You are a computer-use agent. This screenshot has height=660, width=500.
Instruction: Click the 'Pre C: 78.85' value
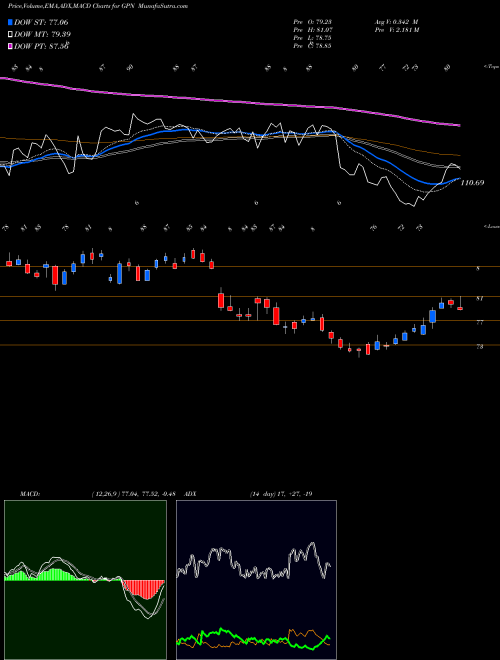pyautogui.click(x=313, y=46)
